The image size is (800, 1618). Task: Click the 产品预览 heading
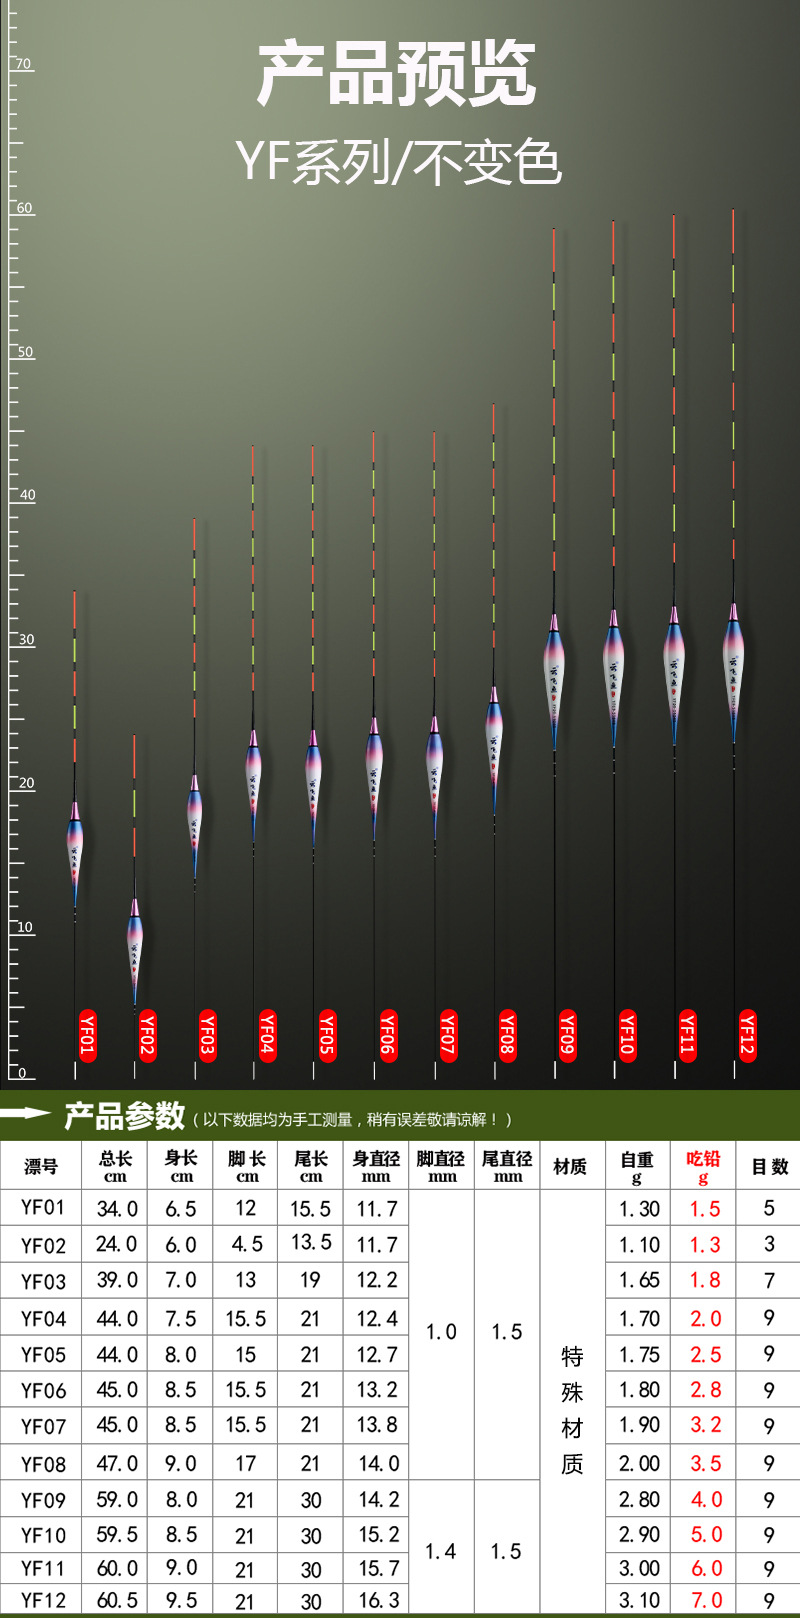397,73
